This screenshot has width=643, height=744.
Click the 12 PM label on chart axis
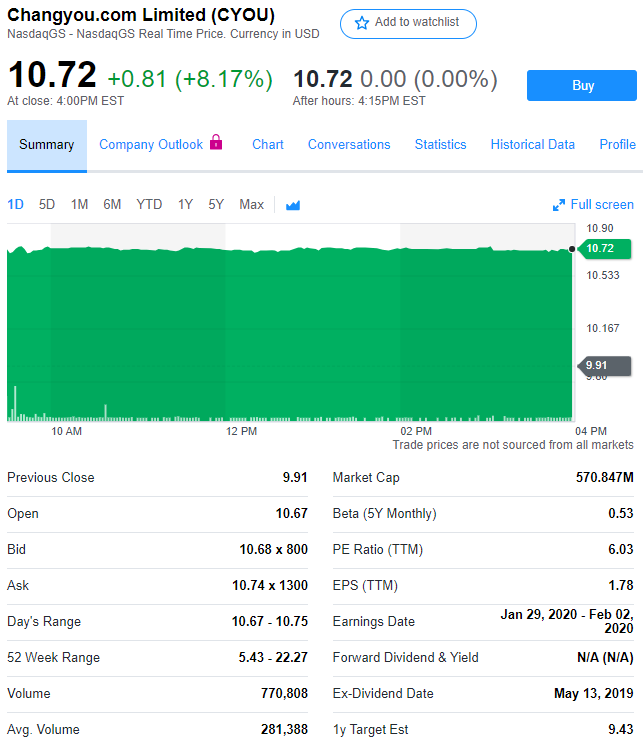click(x=241, y=431)
